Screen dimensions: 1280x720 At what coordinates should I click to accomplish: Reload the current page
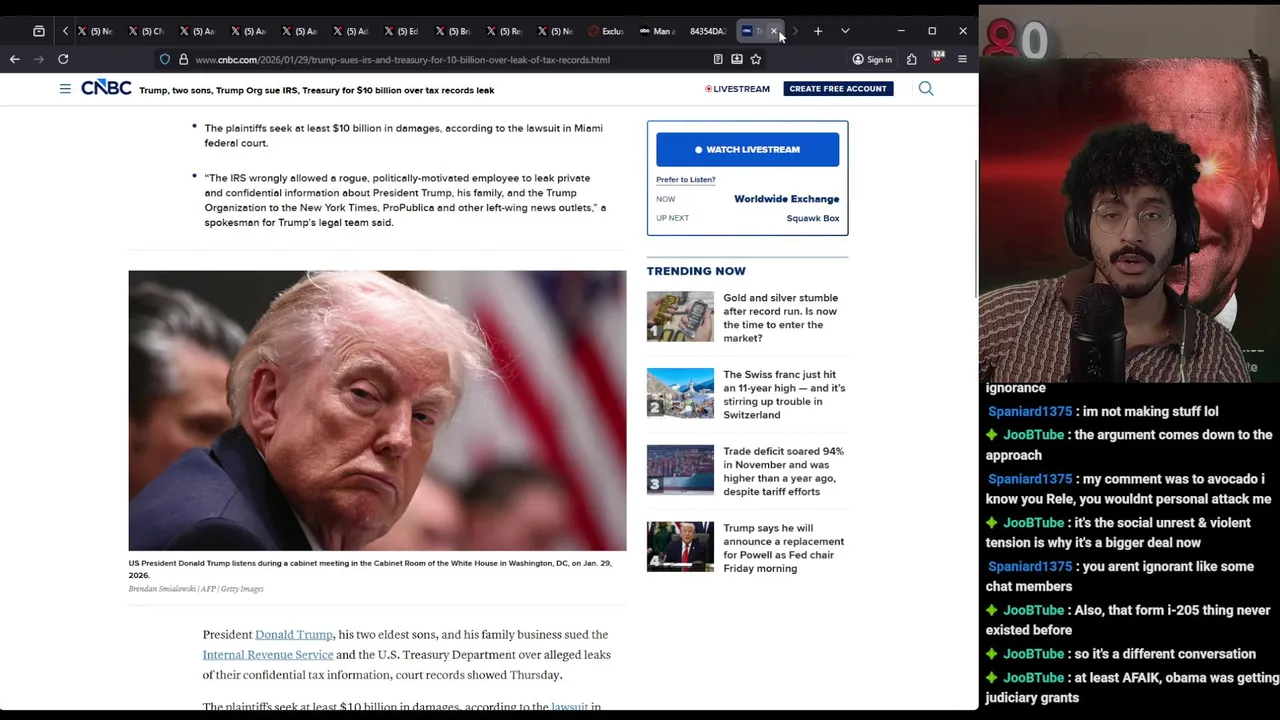tap(63, 59)
